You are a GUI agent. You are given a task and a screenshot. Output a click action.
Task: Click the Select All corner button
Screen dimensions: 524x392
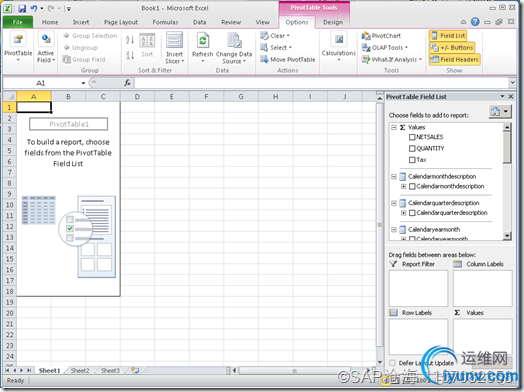[x=10, y=97]
